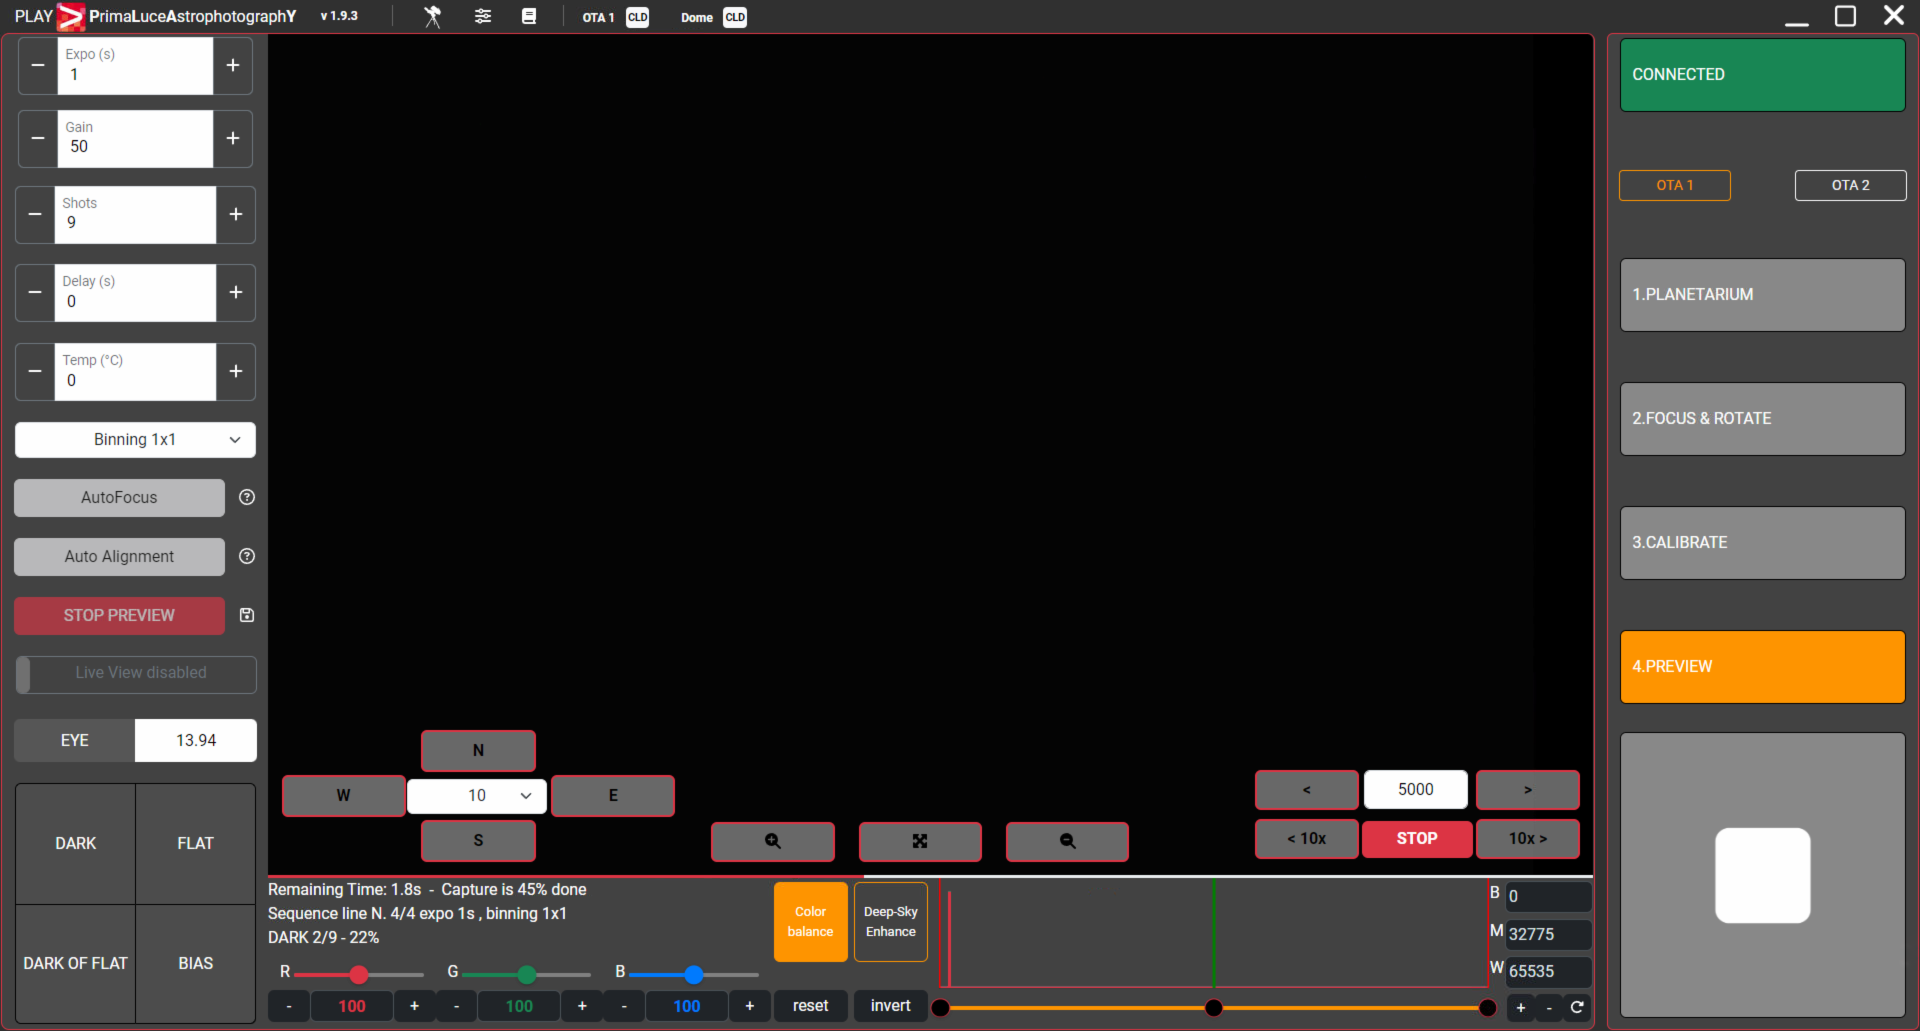Zoom in on the preview image
The height and width of the screenshot is (1031, 1920).
click(773, 841)
